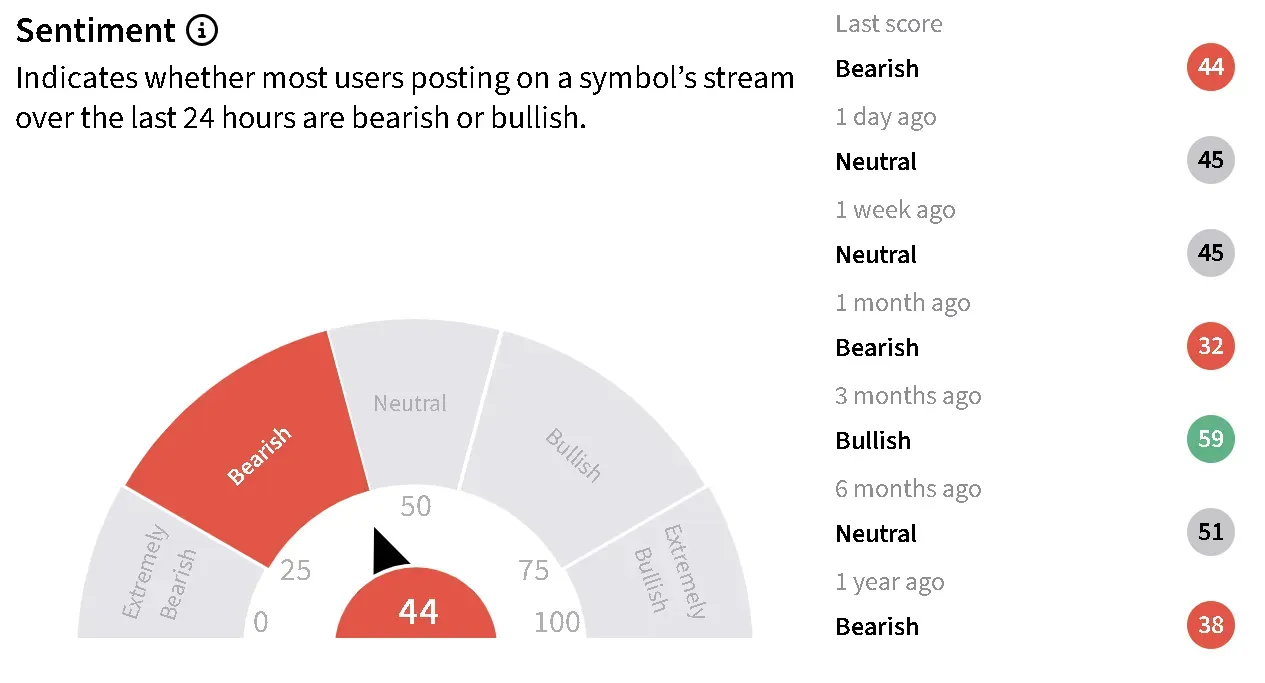Click the Bearish label under 1 year ago

coord(877,626)
